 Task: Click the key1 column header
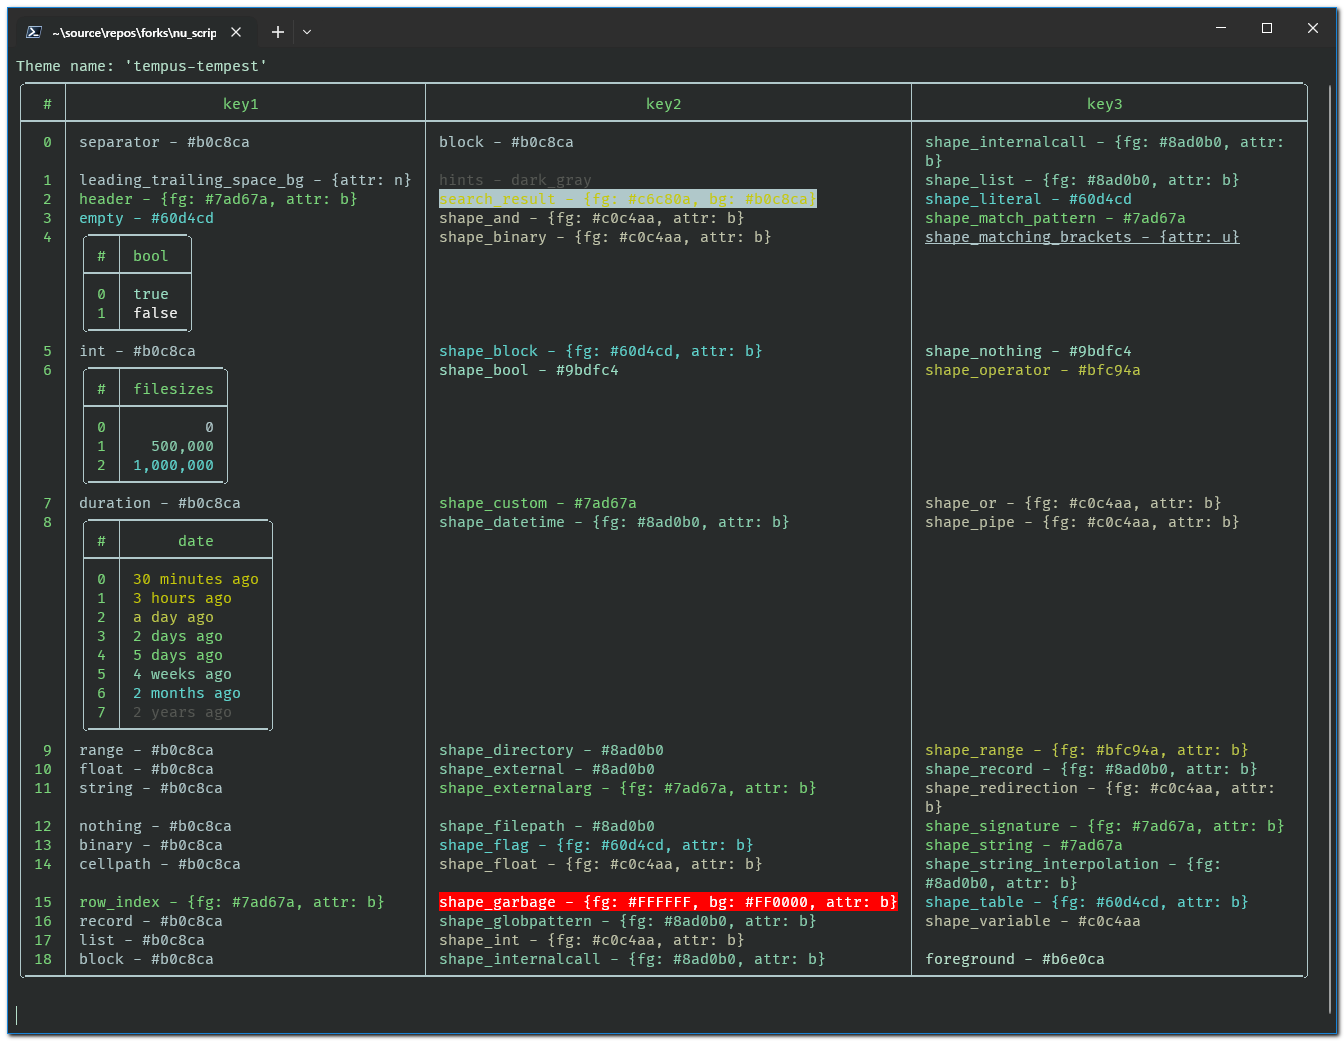[x=241, y=104]
